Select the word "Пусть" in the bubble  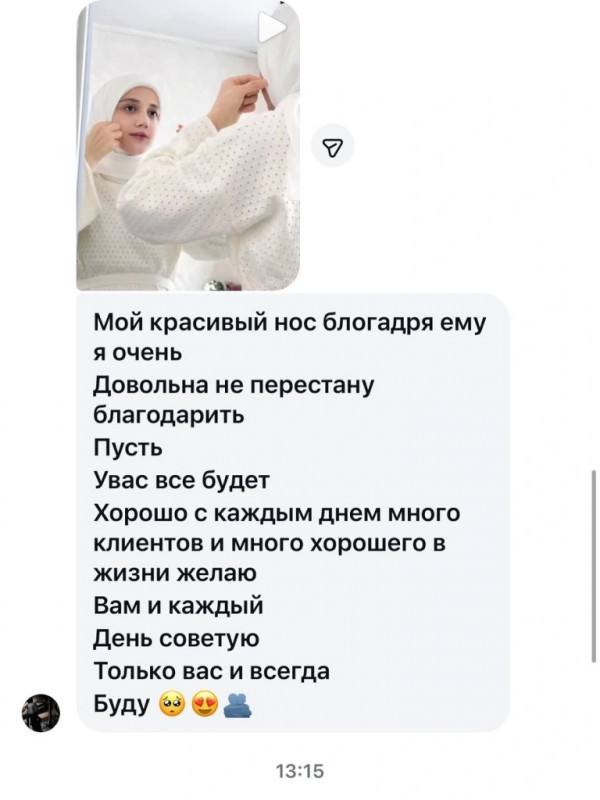click(x=128, y=448)
